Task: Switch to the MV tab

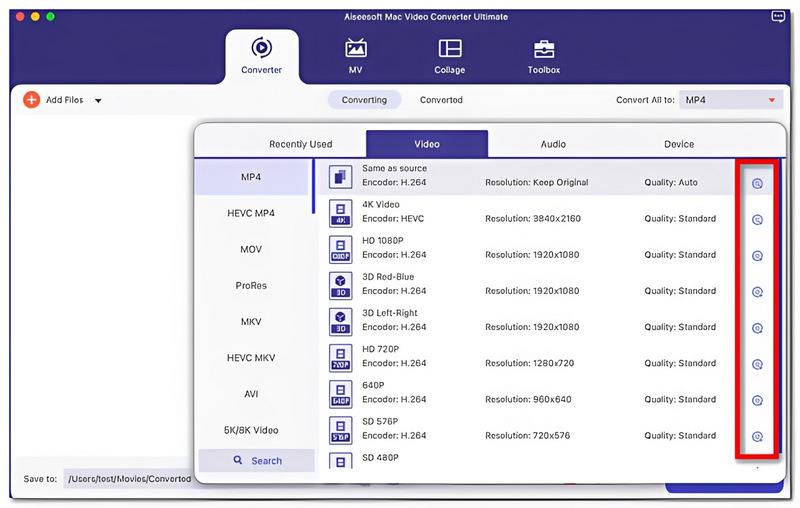Action: click(x=356, y=56)
